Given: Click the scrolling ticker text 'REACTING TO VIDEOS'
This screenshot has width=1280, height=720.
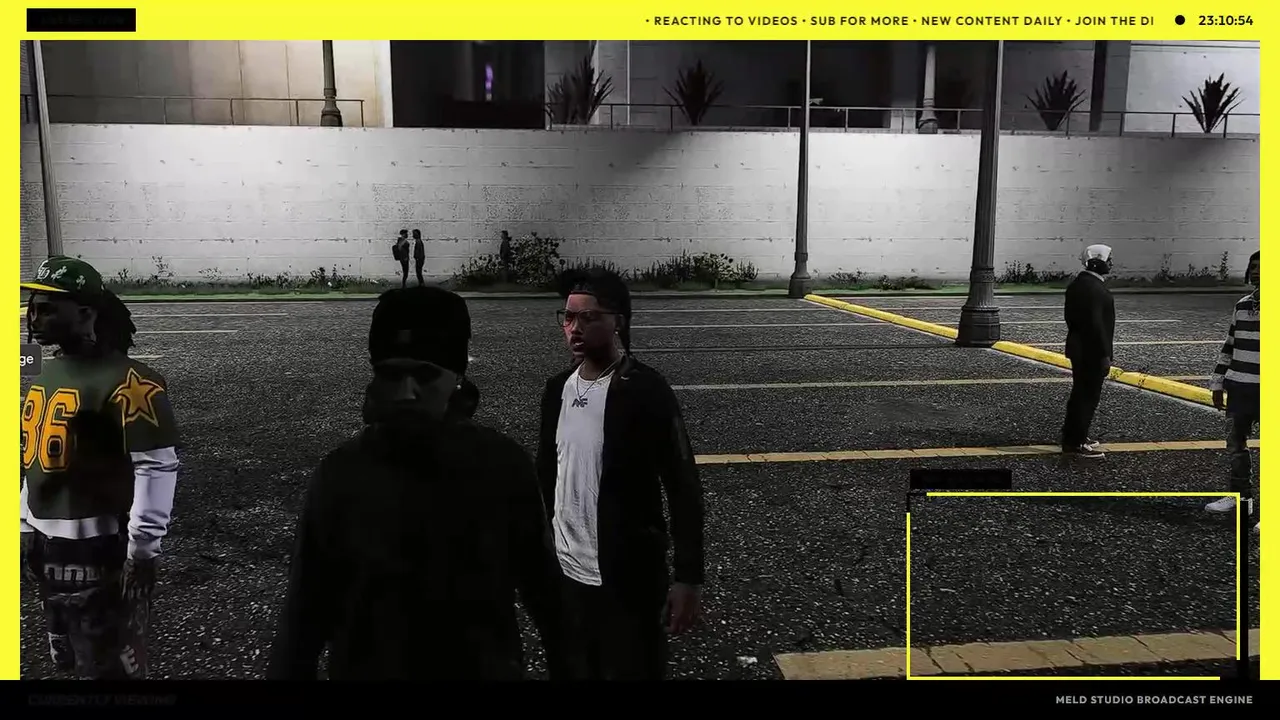Looking at the screenshot, I should [726, 20].
